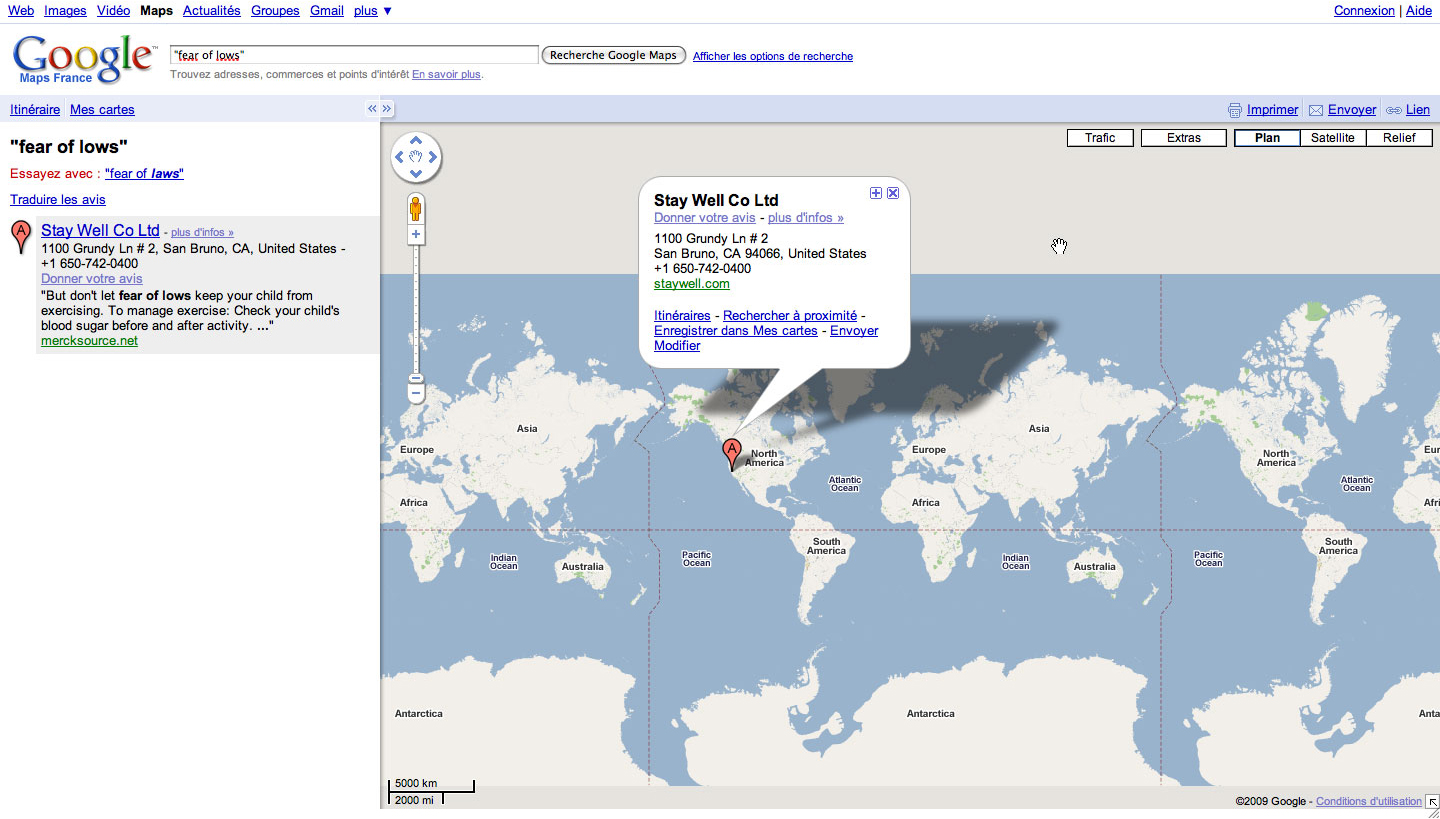
Task: Switch map view to Satellite
Action: (x=1333, y=138)
